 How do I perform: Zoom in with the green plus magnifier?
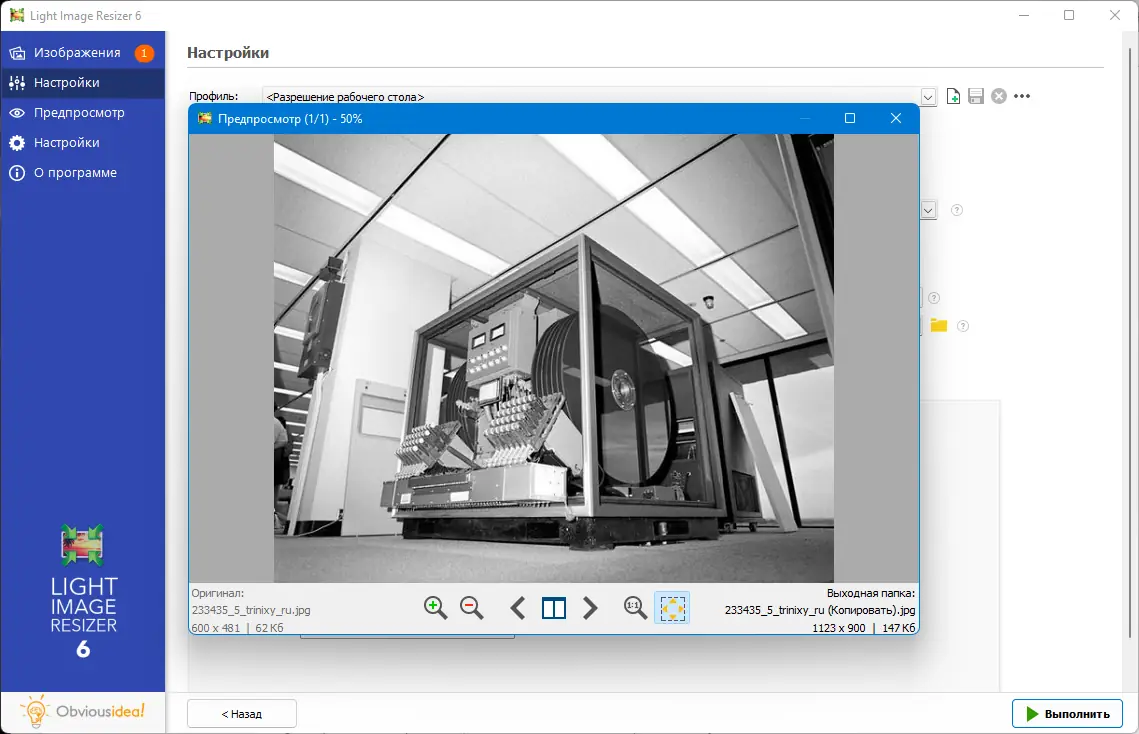(x=435, y=608)
